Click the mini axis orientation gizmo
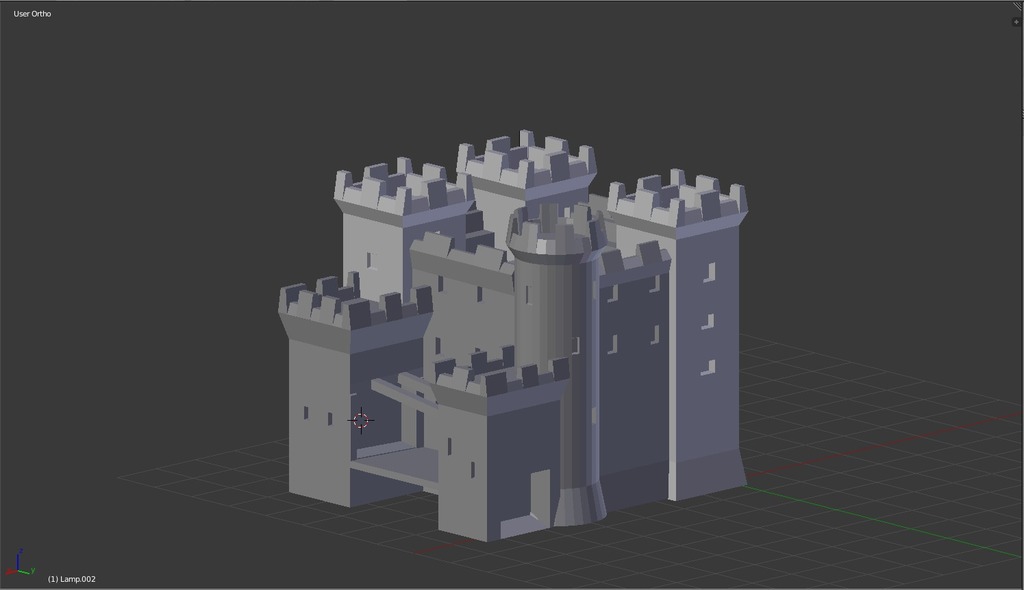1024x590 pixels. pos(18,568)
